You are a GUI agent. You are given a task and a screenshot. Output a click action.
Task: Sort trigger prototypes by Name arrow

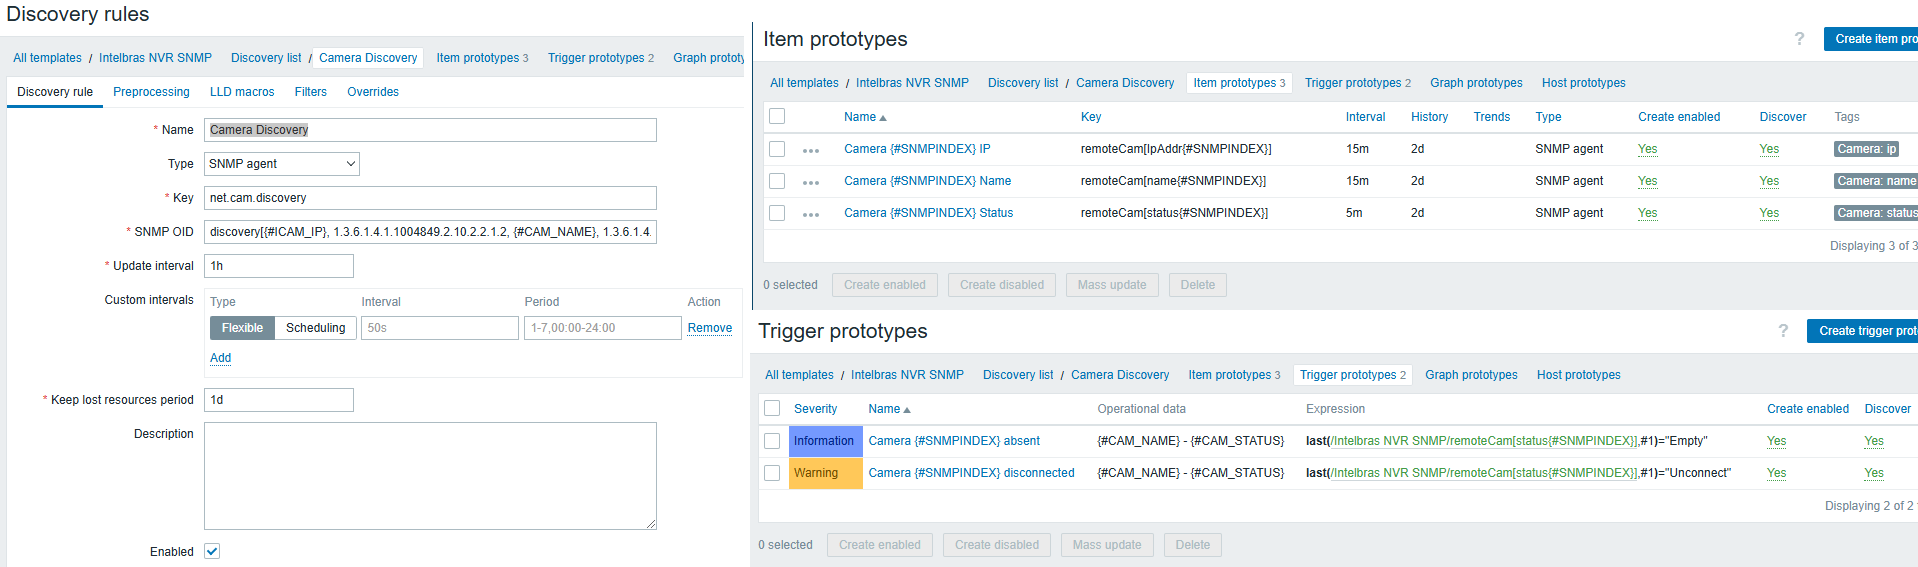tap(907, 410)
